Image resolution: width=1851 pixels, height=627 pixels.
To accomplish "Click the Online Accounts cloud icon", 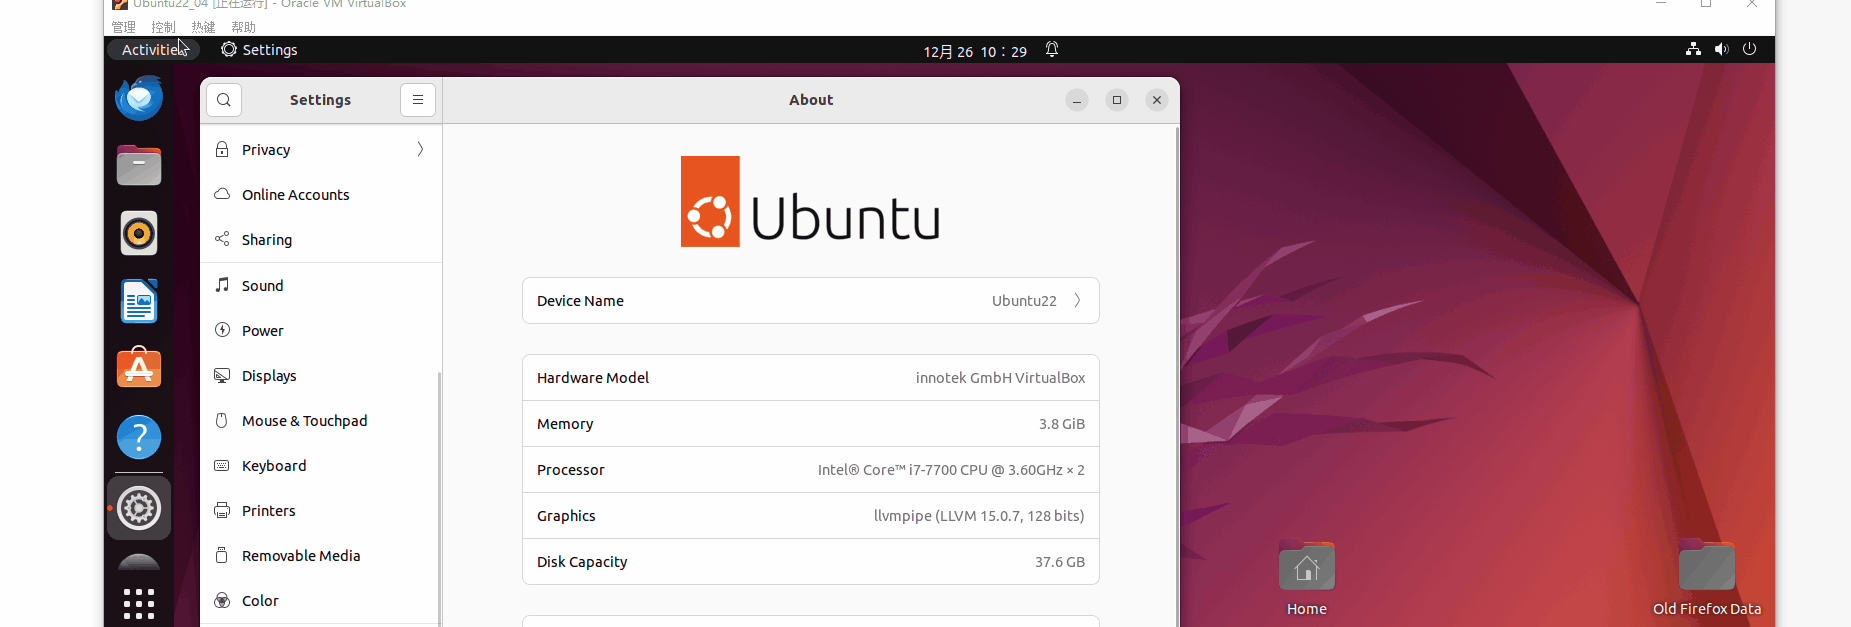I will [x=222, y=194].
